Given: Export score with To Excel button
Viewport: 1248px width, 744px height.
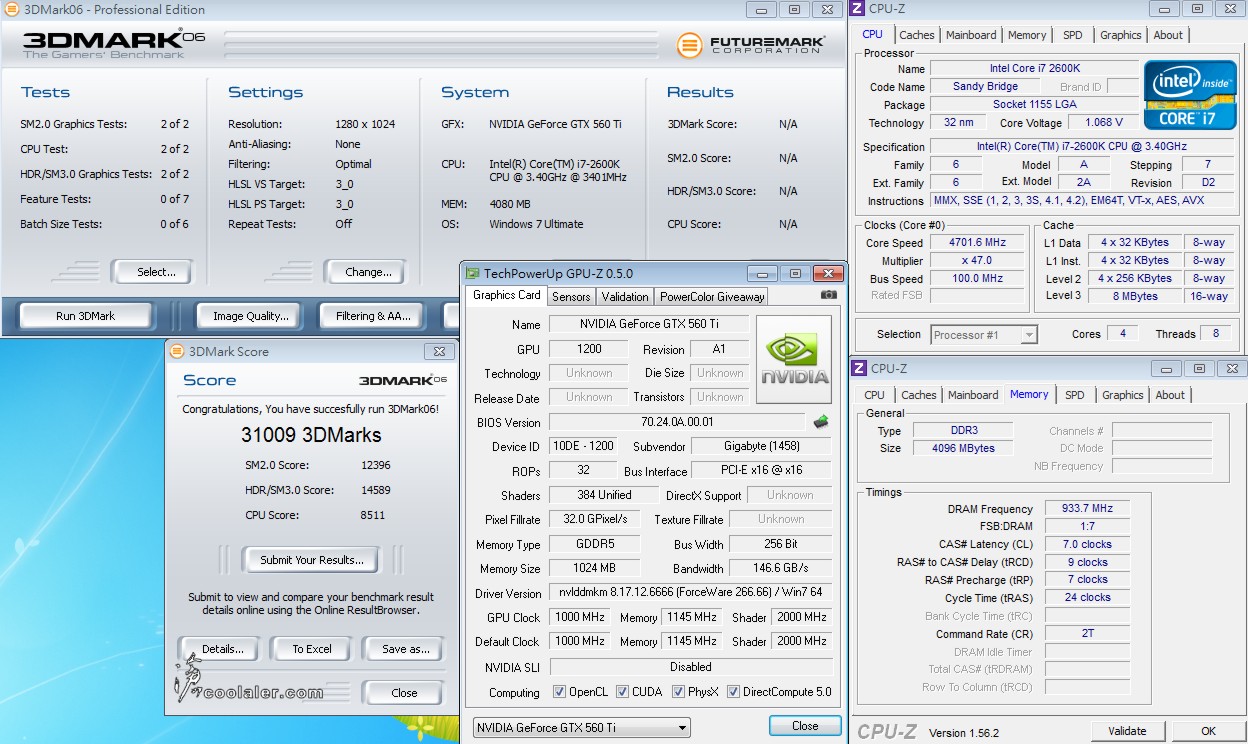Looking at the screenshot, I should [312, 649].
